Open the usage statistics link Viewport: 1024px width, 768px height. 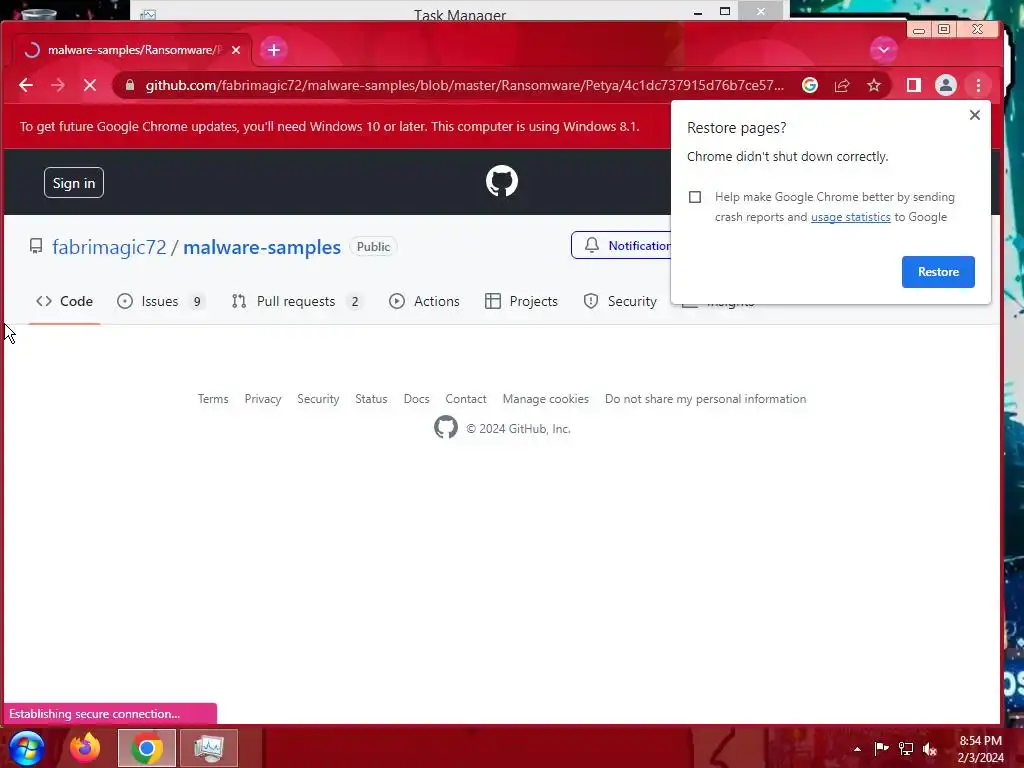tap(850, 217)
